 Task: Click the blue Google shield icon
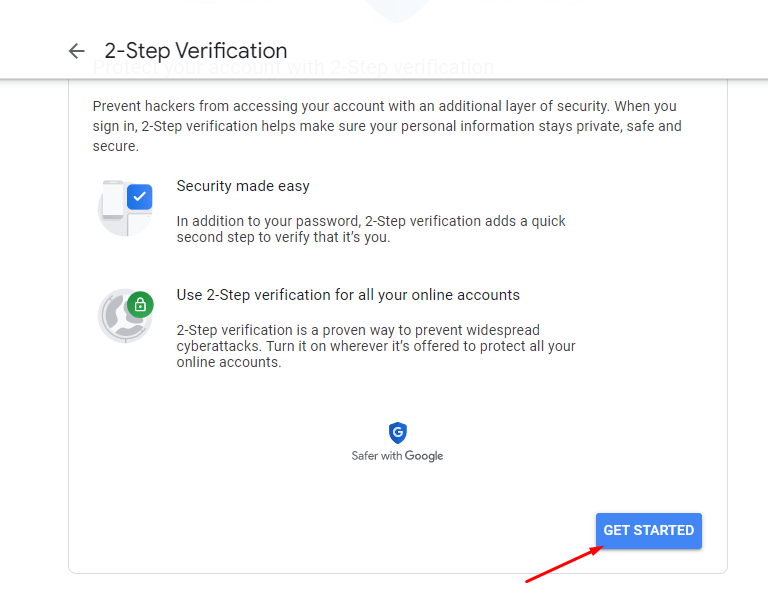pyautogui.click(x=398, y=433)
